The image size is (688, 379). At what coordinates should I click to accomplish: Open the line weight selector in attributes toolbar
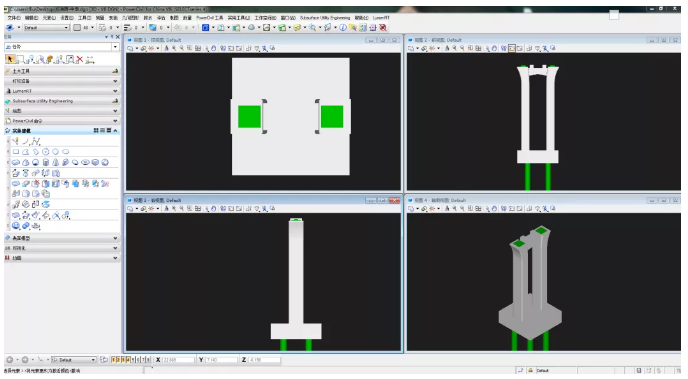click(127, 28)
